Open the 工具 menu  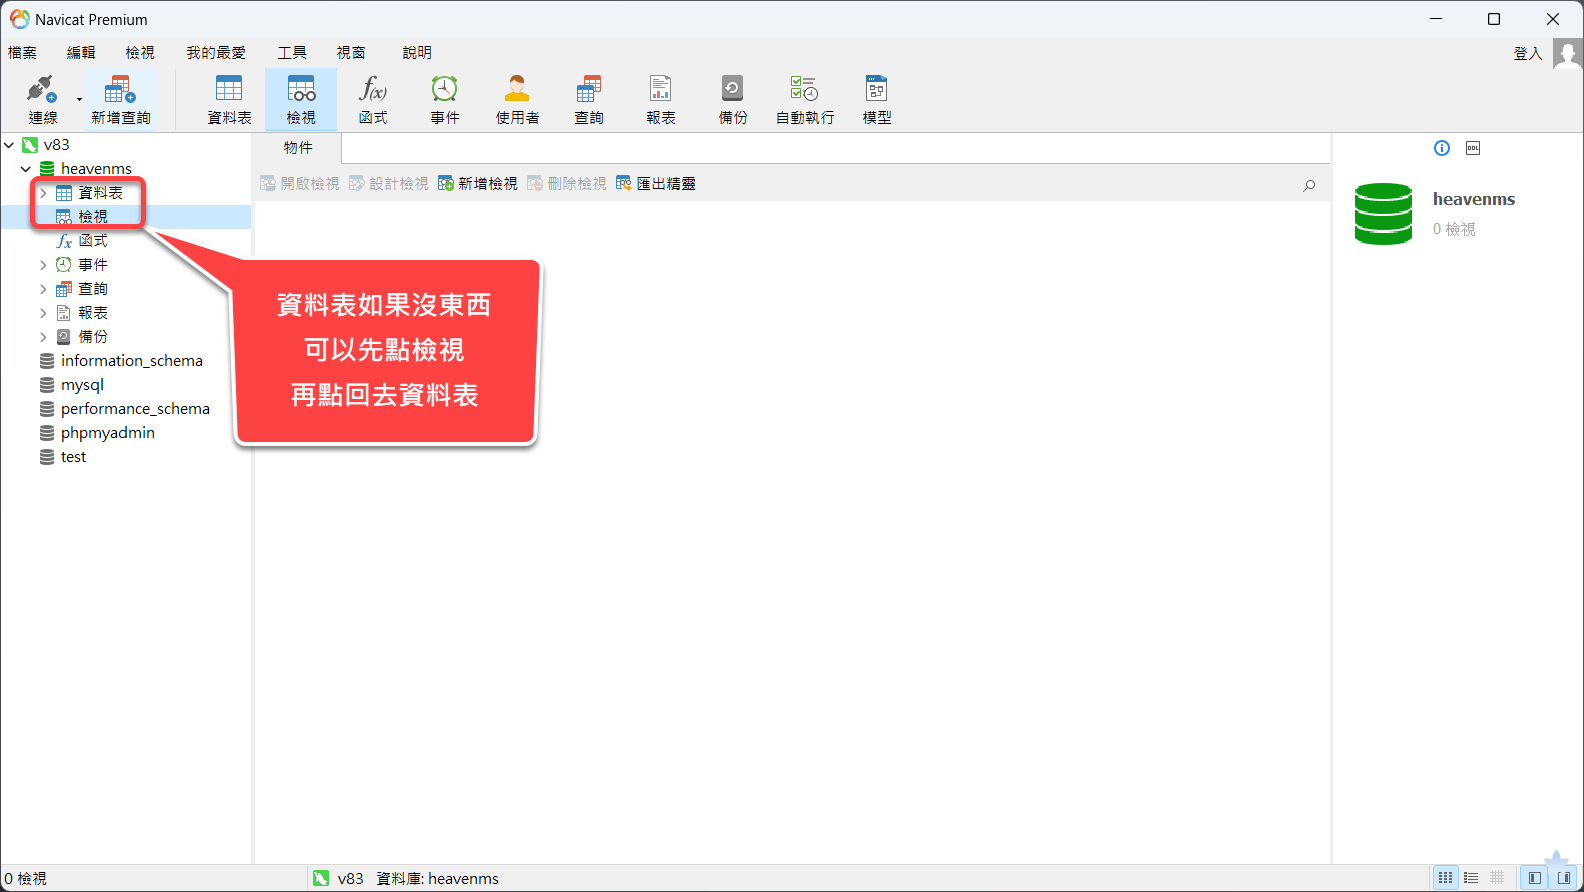coord(292,53)
